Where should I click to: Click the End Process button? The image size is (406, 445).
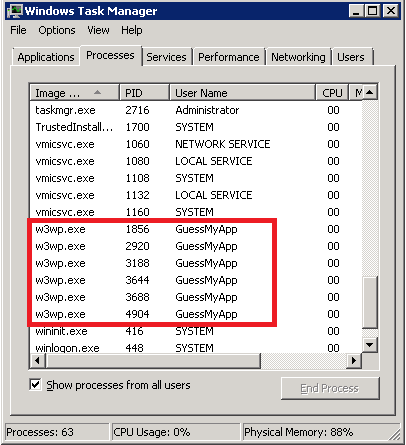click(x=330, y=388)
